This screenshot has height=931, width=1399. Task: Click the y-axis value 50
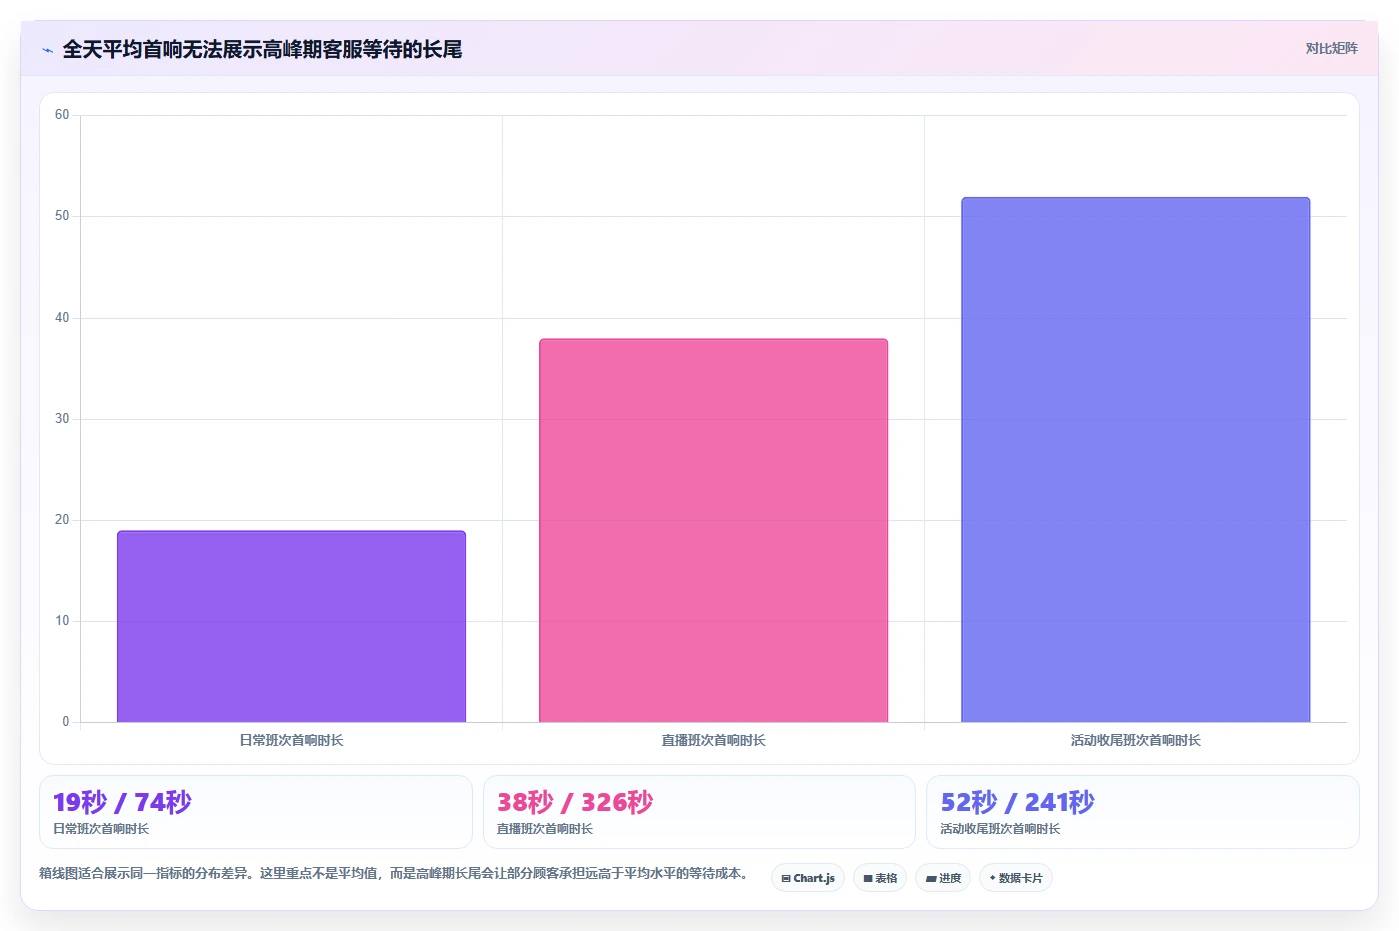tap(62, 216)
